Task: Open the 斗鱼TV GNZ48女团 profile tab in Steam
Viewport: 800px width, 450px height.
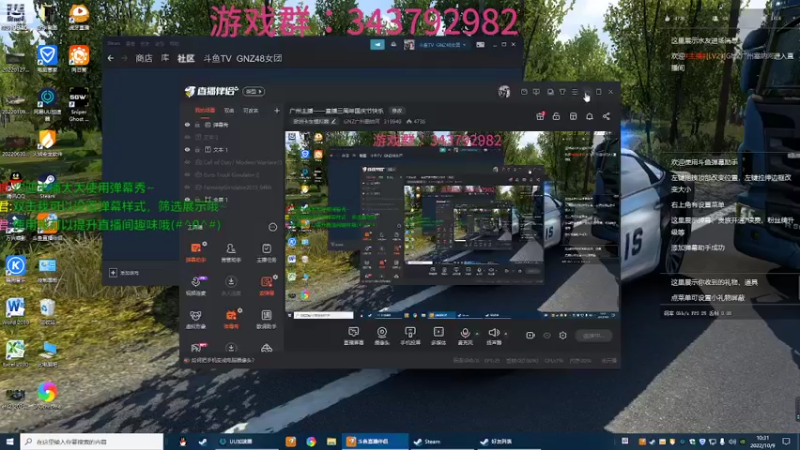Action: click(x=243, y=58)
